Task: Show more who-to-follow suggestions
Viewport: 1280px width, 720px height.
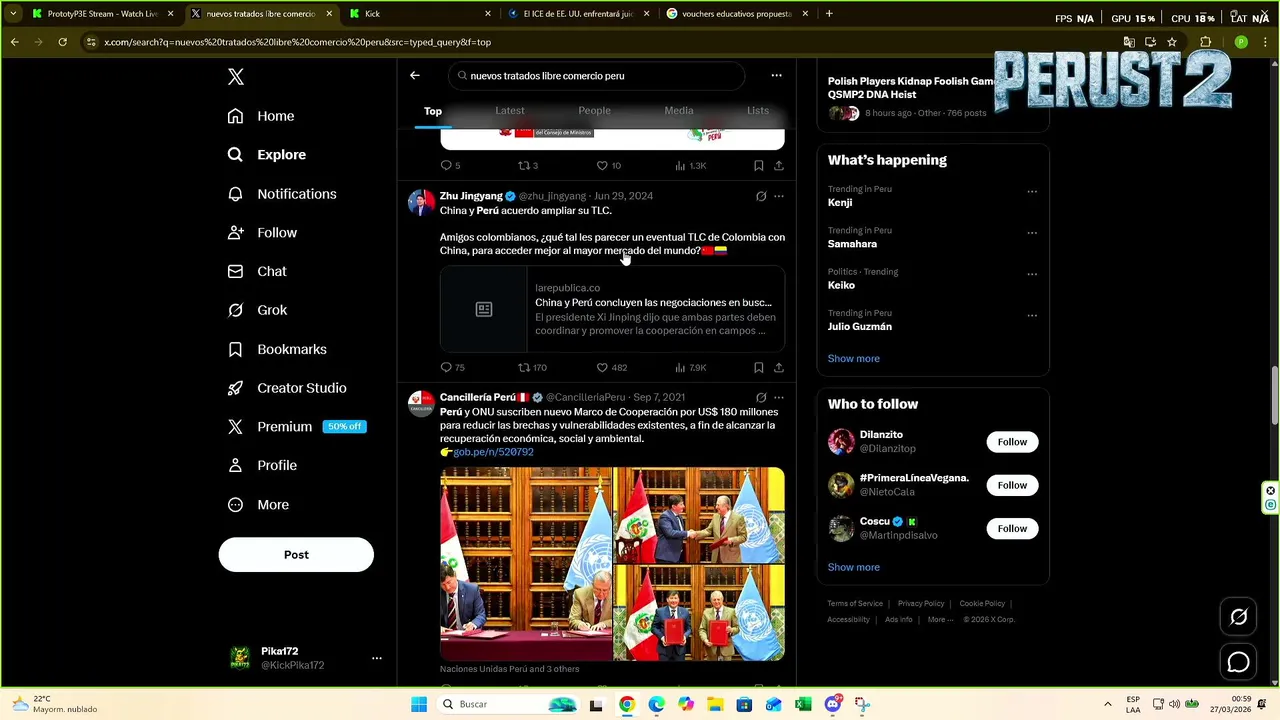Action: (853, 568)
